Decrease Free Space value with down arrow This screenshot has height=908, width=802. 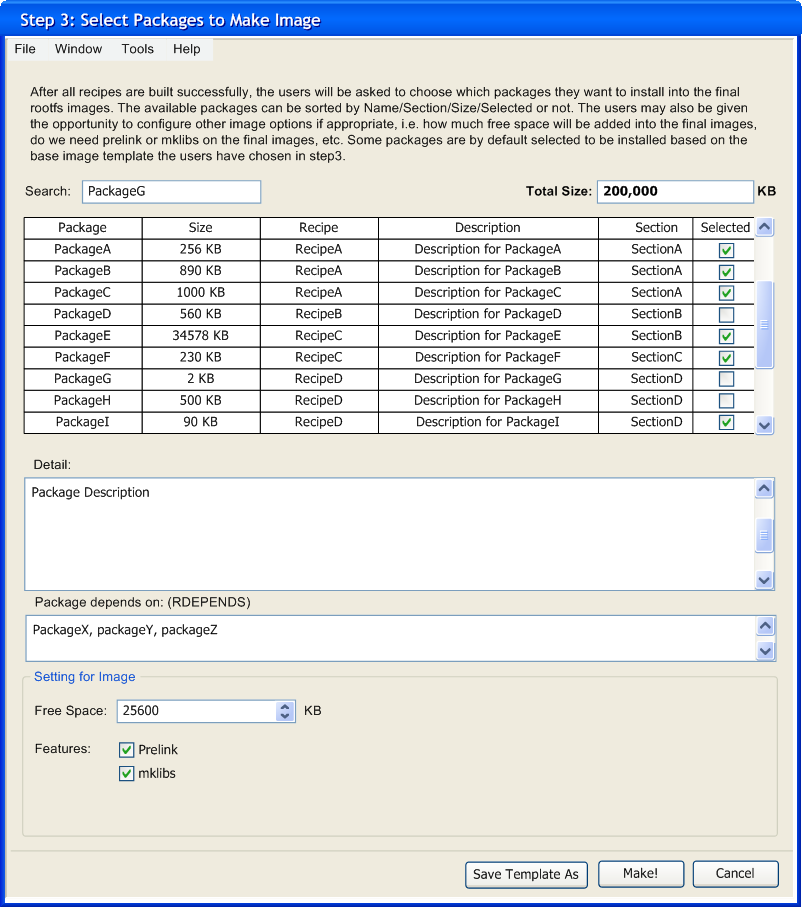coord(285,716)
